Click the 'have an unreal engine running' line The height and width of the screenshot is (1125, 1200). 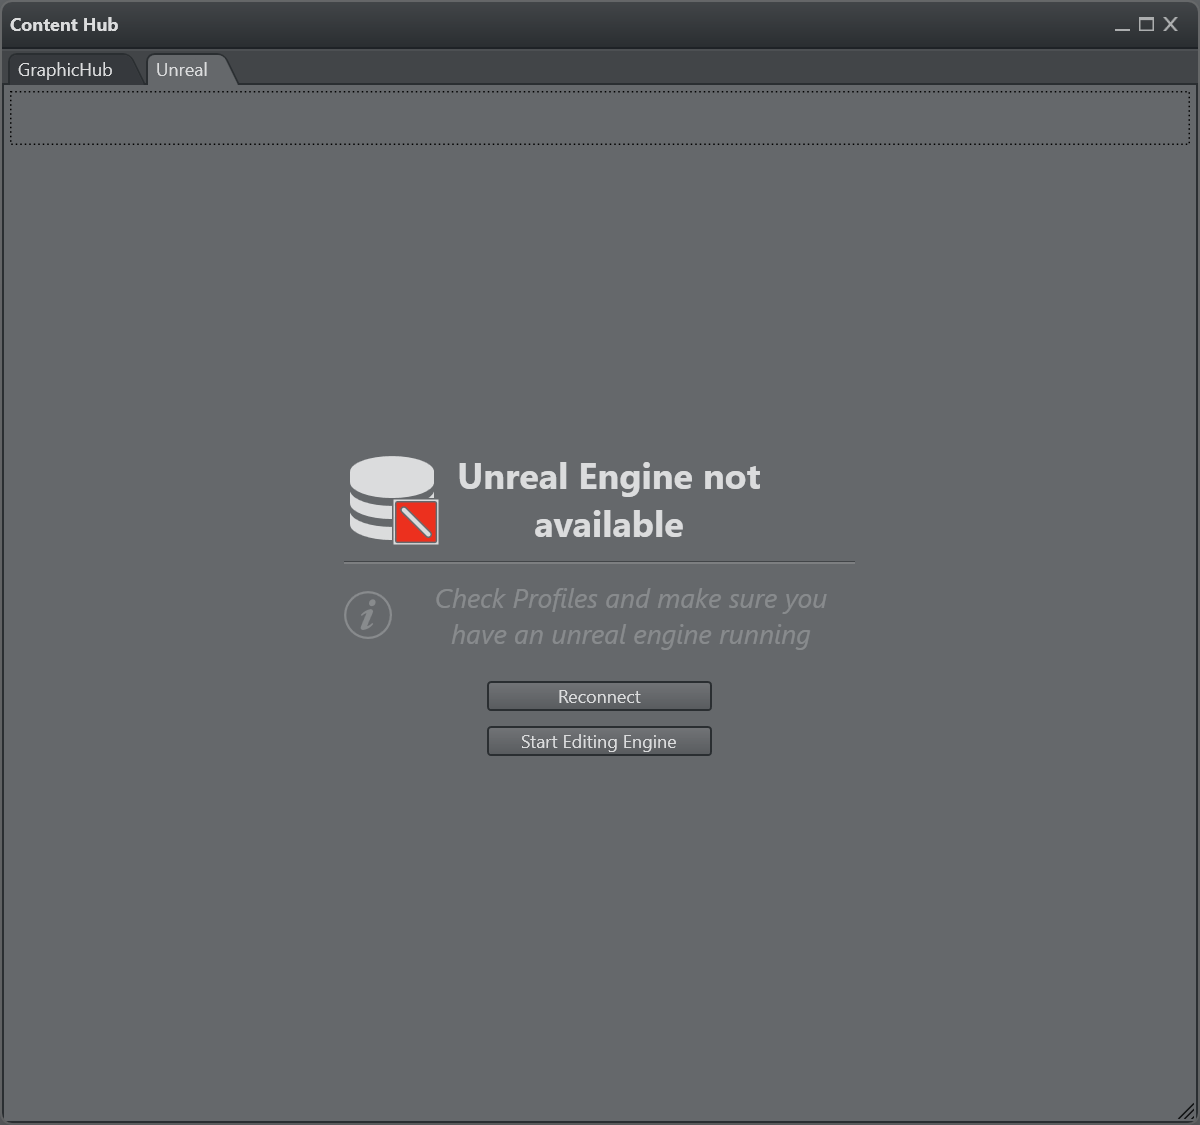tap(630, 635)
